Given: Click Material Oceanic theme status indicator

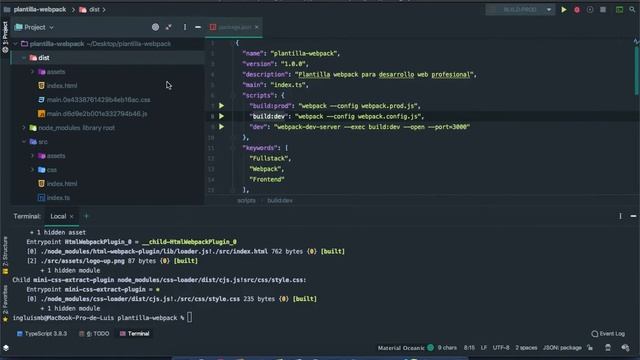Looking at the screenshot, I should pos(406,348).
